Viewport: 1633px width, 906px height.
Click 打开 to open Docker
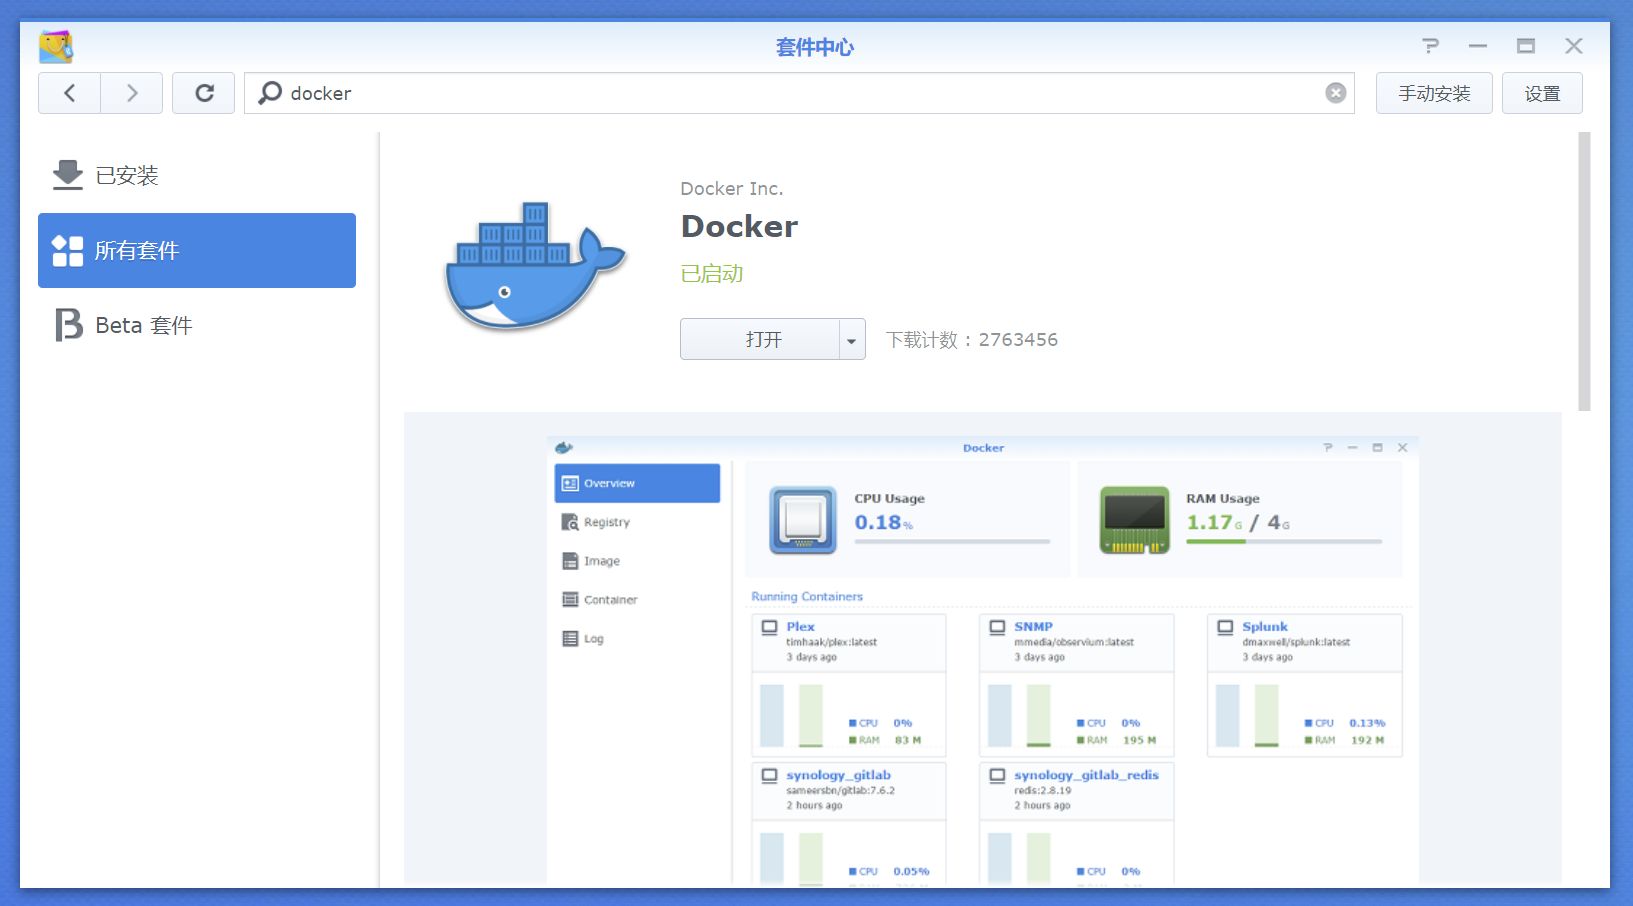click(761, 339)
